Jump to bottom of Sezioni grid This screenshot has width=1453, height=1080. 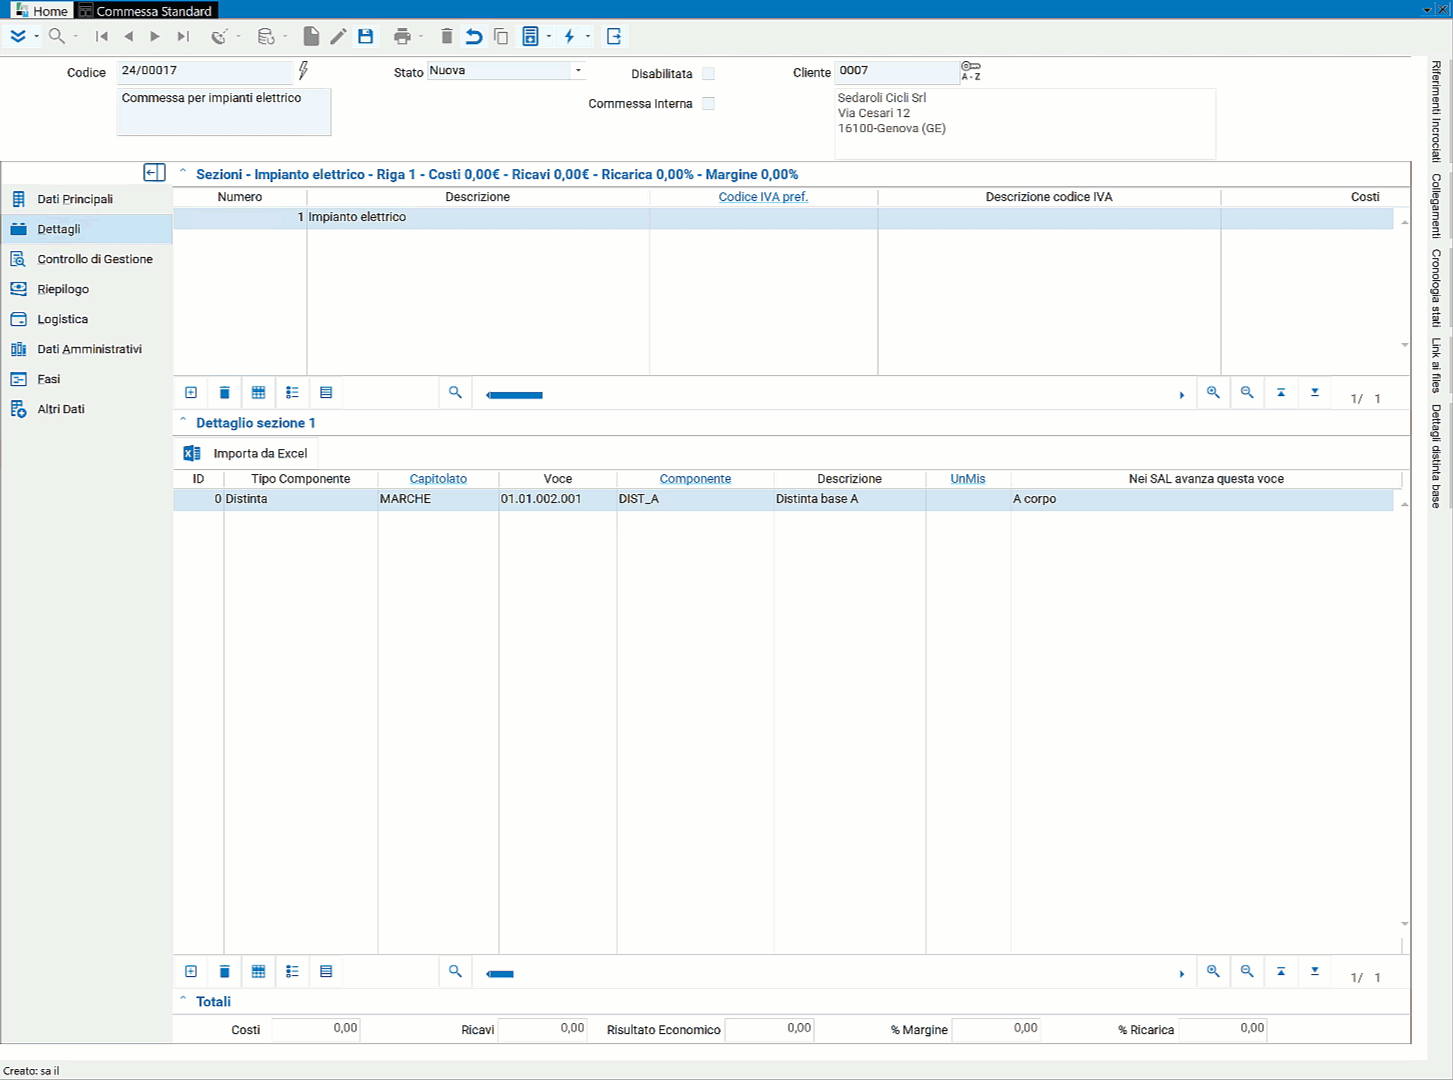[x=1315, y=393]
